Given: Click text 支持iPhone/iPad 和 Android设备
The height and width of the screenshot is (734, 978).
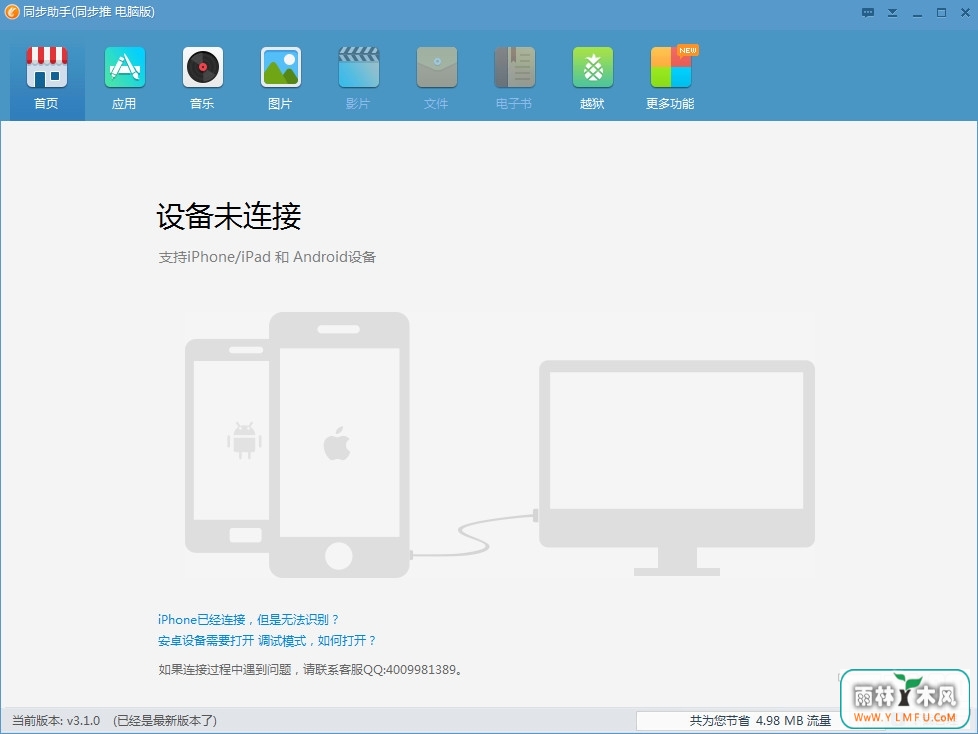Looking at the screenshot, I should (267, 257).
